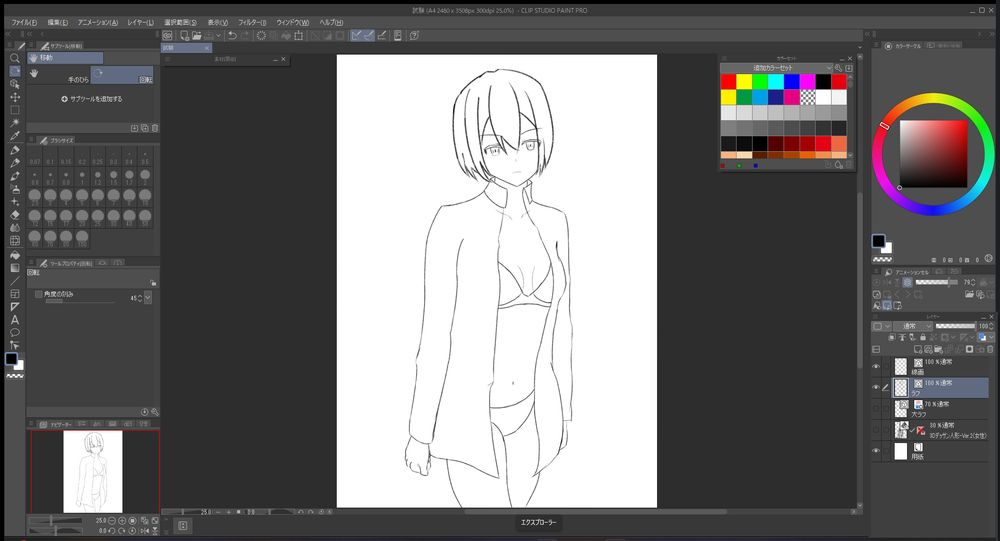Open the save dropdown arrow in command bar

pos(218,36)
